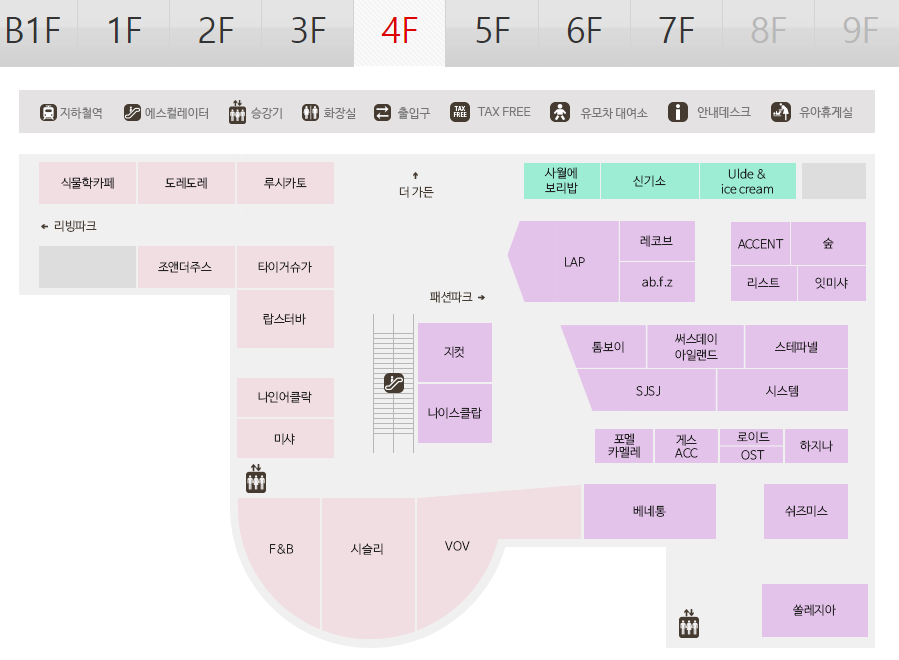This screenshot has height=660, width=899.
Task: Click the escalator legend icon
Action: pos(132,112)
